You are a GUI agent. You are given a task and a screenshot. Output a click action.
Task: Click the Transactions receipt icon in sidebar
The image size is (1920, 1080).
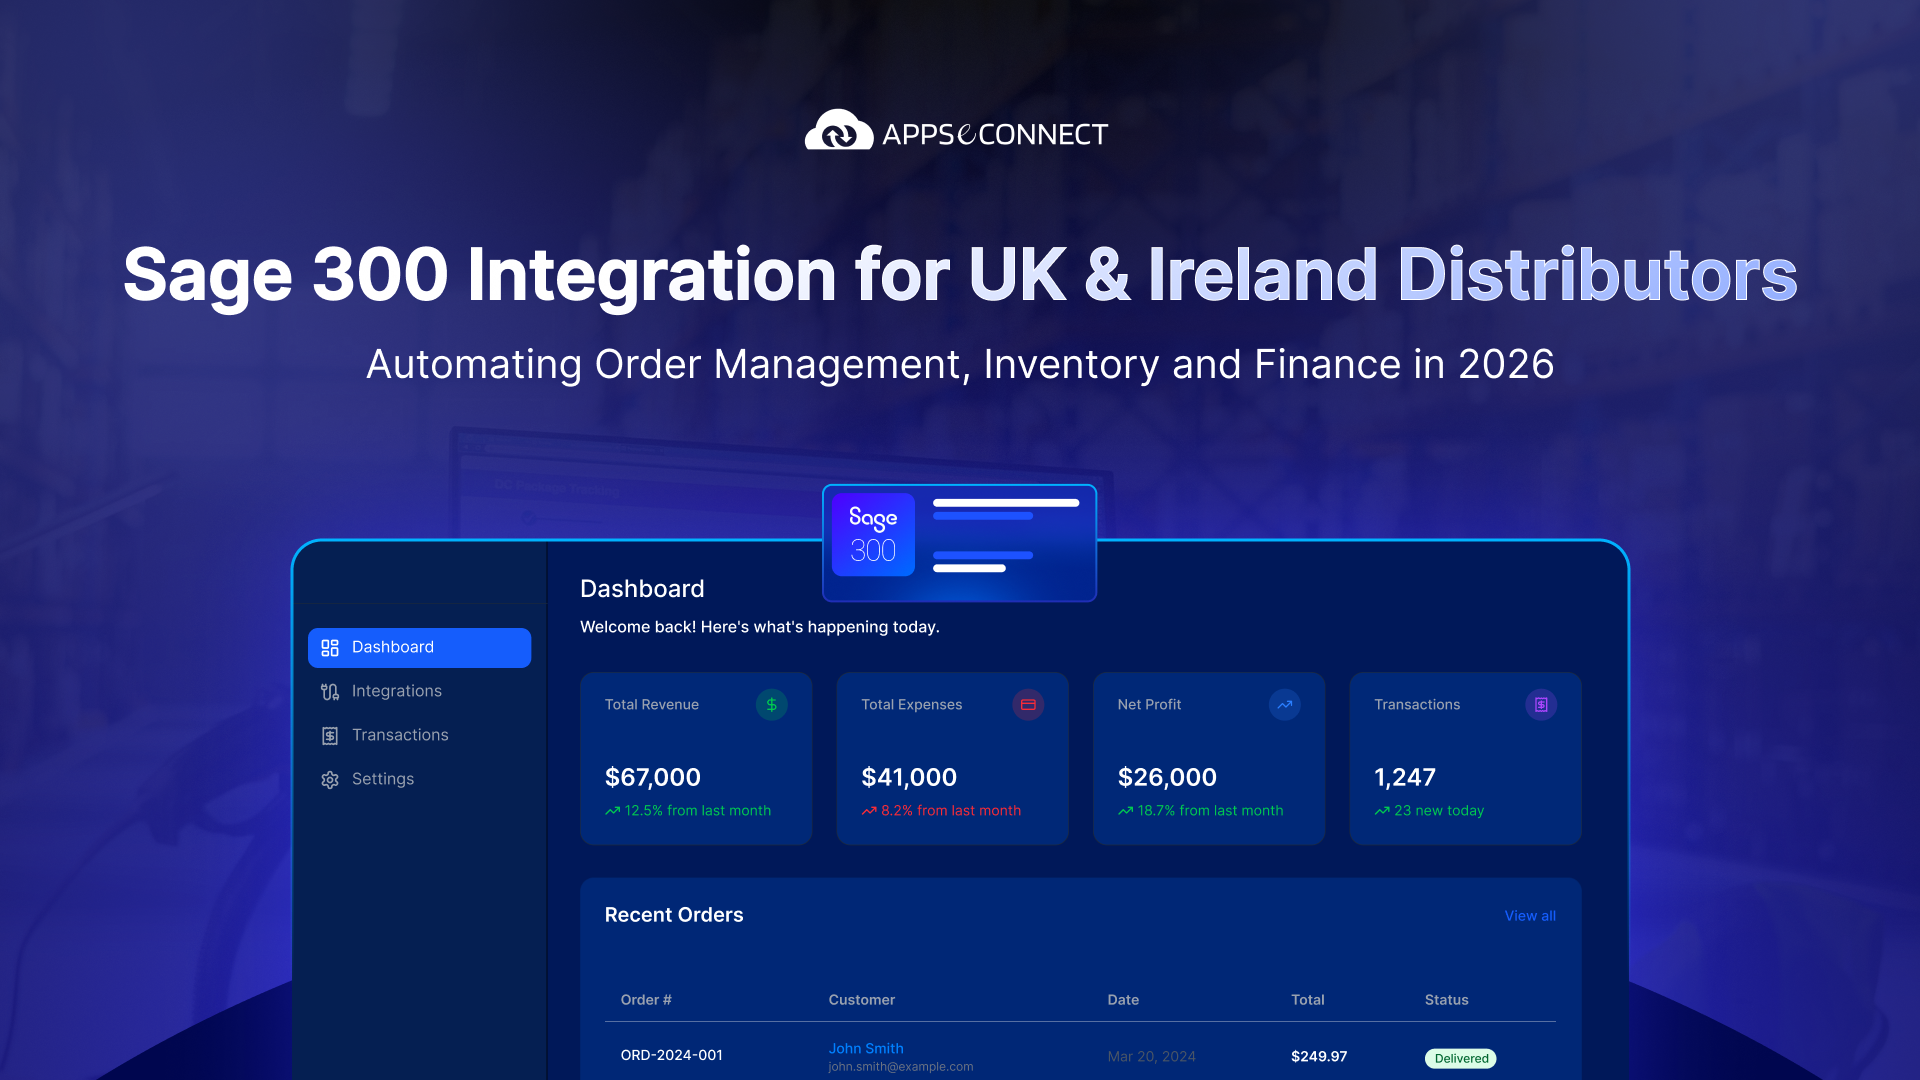click(330, 735)
